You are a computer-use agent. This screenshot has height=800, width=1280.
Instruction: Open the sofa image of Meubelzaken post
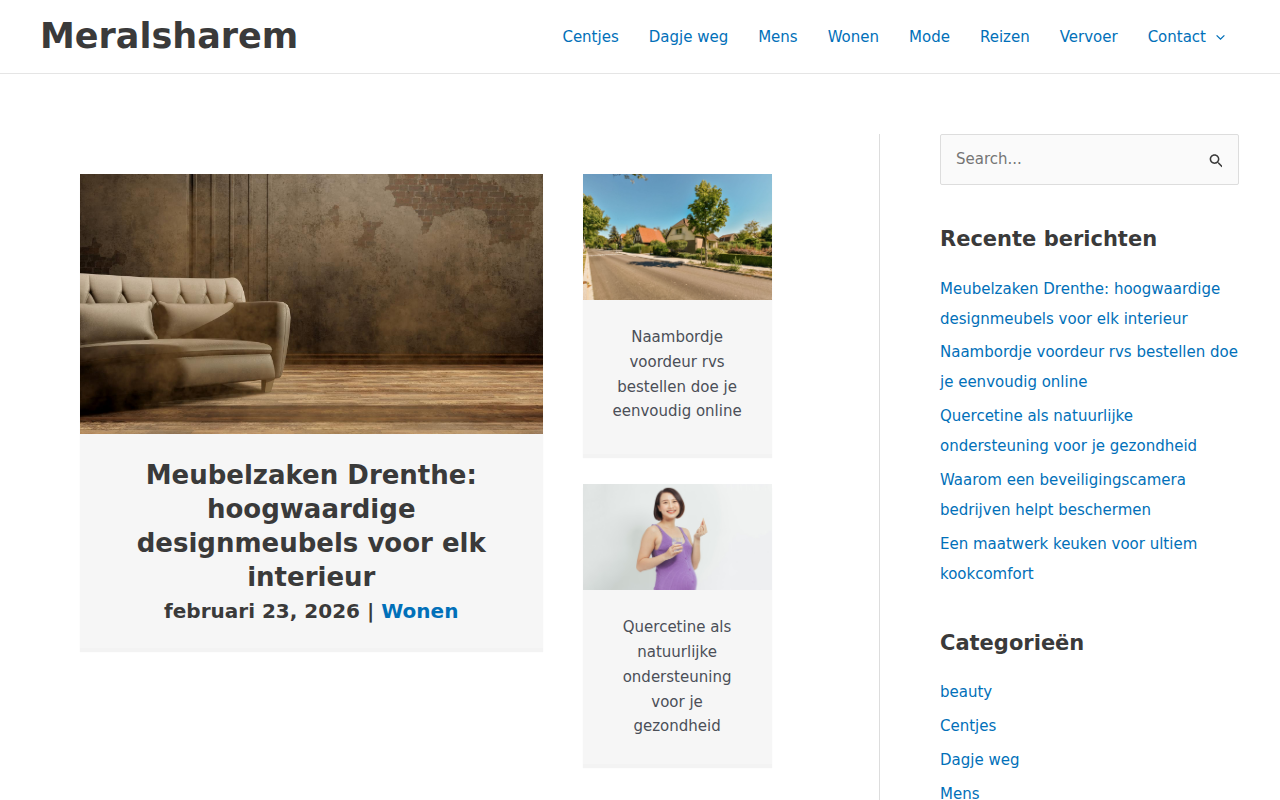click(x=311, y=304)
